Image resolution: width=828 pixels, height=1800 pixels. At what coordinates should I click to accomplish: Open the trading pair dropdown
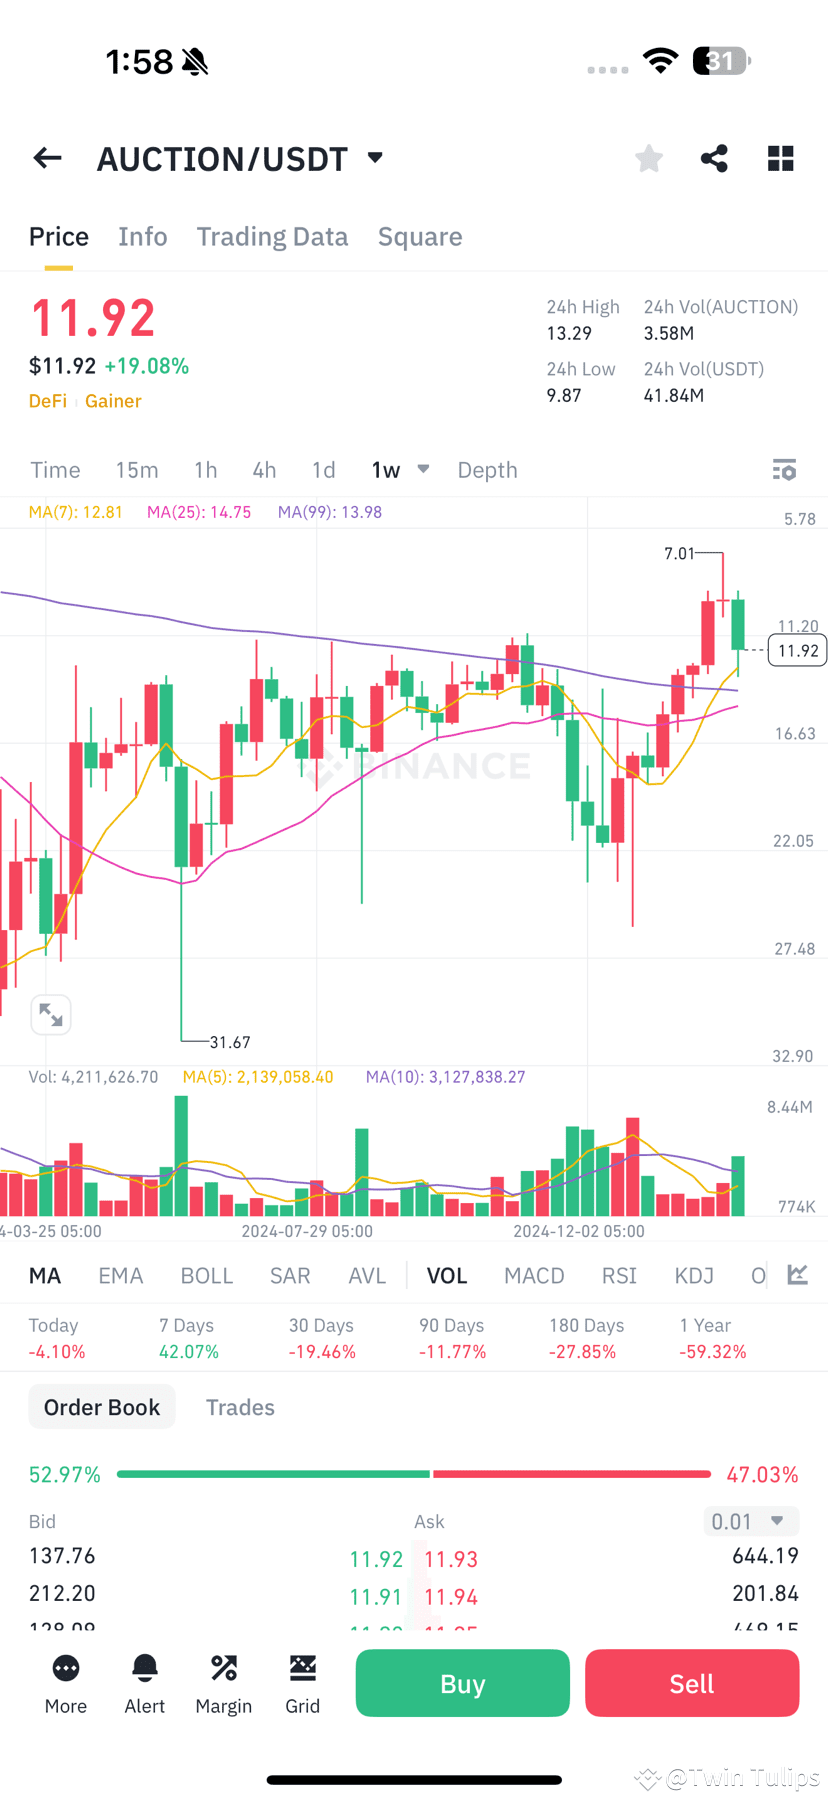coord(374,157)
